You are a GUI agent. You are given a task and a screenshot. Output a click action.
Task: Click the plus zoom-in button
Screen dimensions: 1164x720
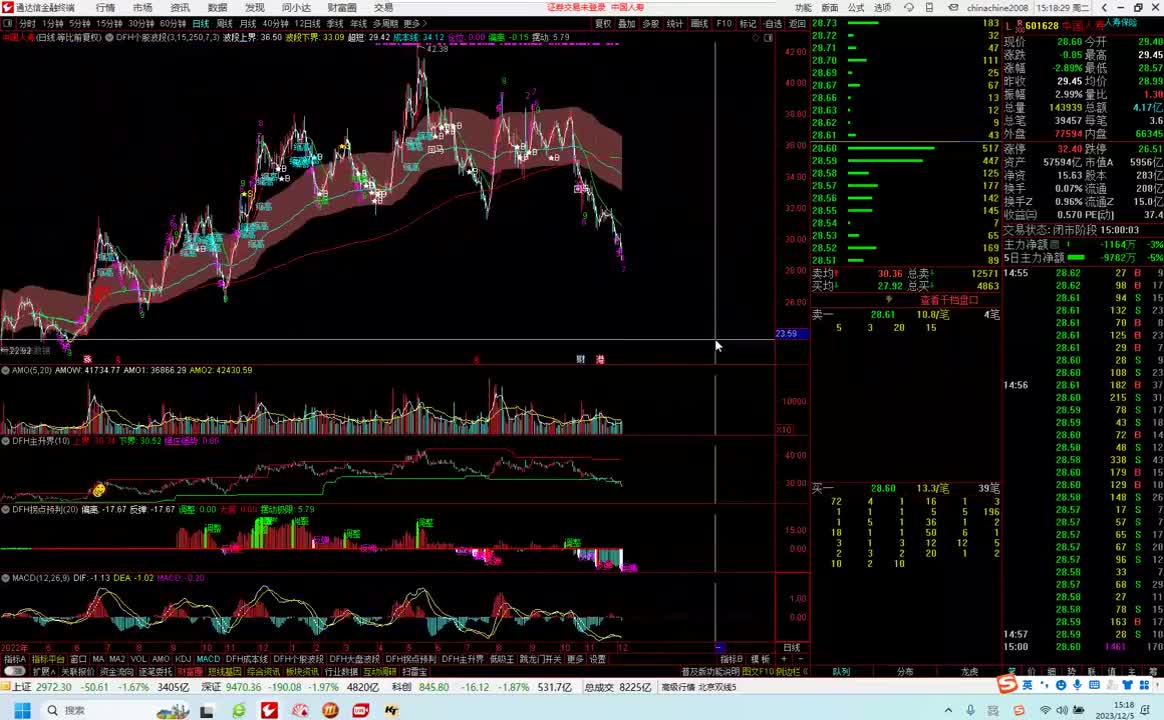(x=783, y=659)
